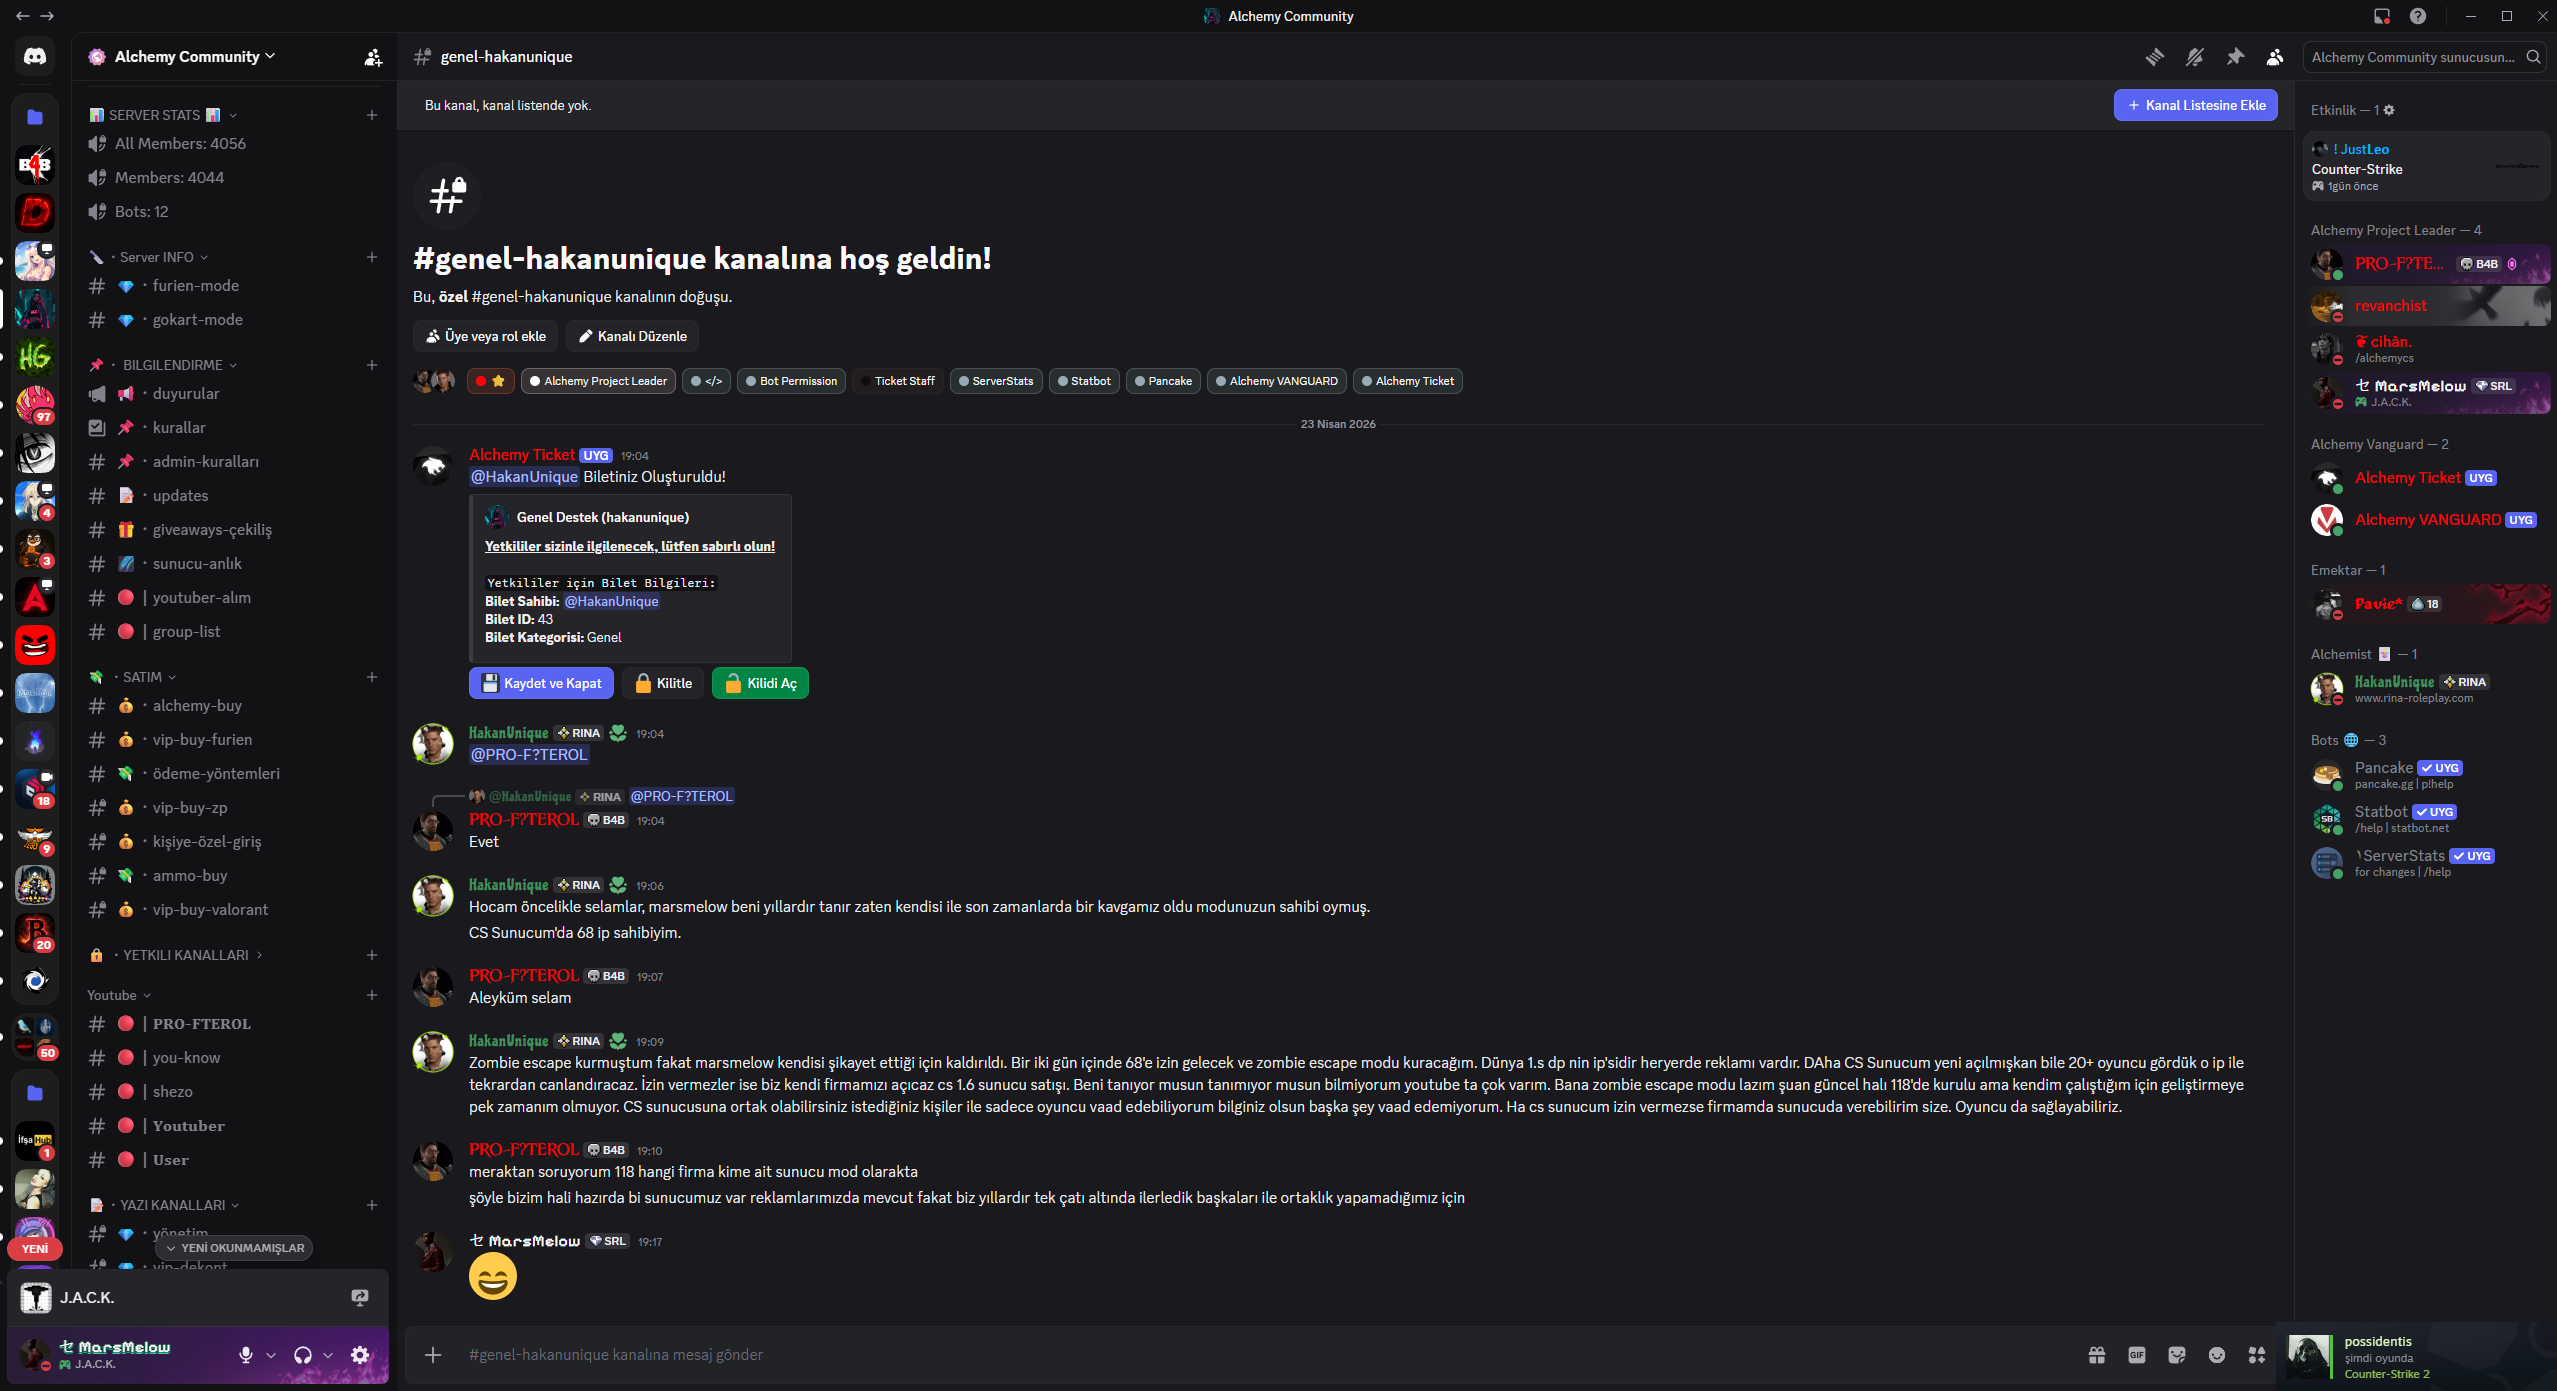This screenshot has height=1391, width=2557.
Task: Click Üye veya rol ekle button
Action: coord(485,336)
